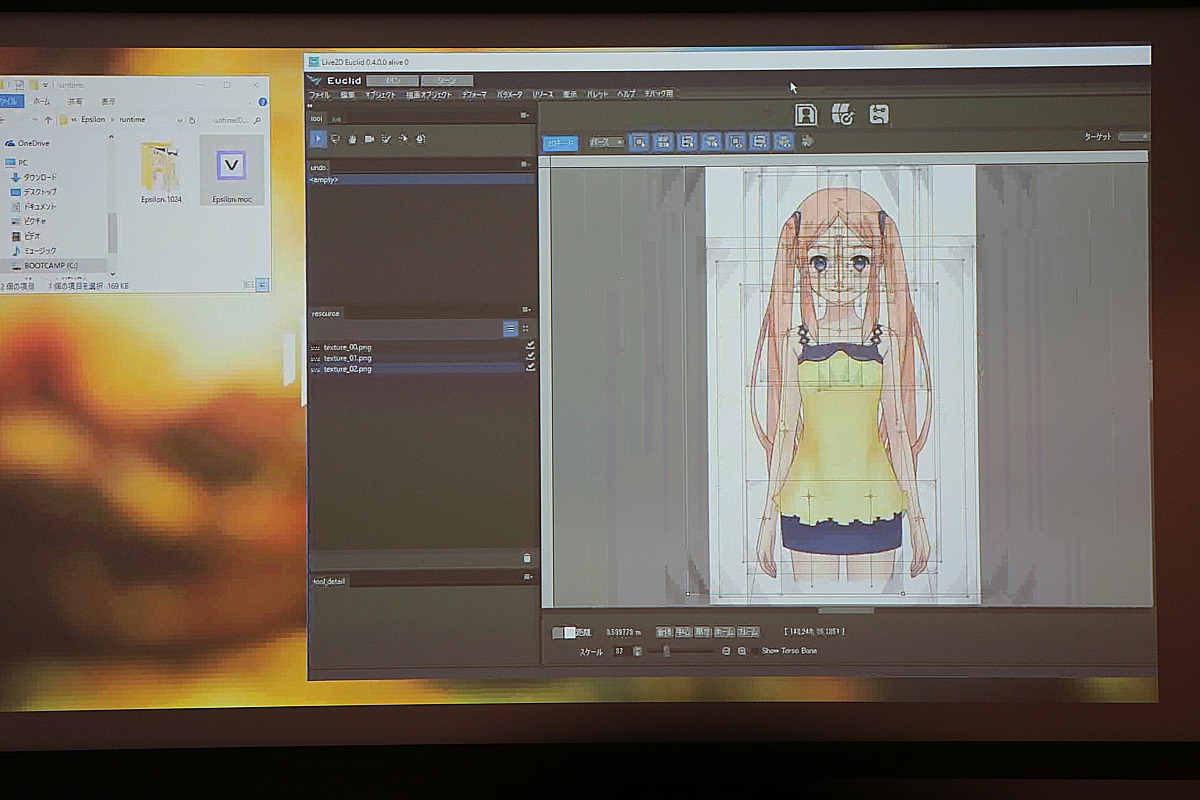The width and height of the screenshot is (1200, 800).
Task: Click the trash icon in resource panel
Action: tap(527, 558)
